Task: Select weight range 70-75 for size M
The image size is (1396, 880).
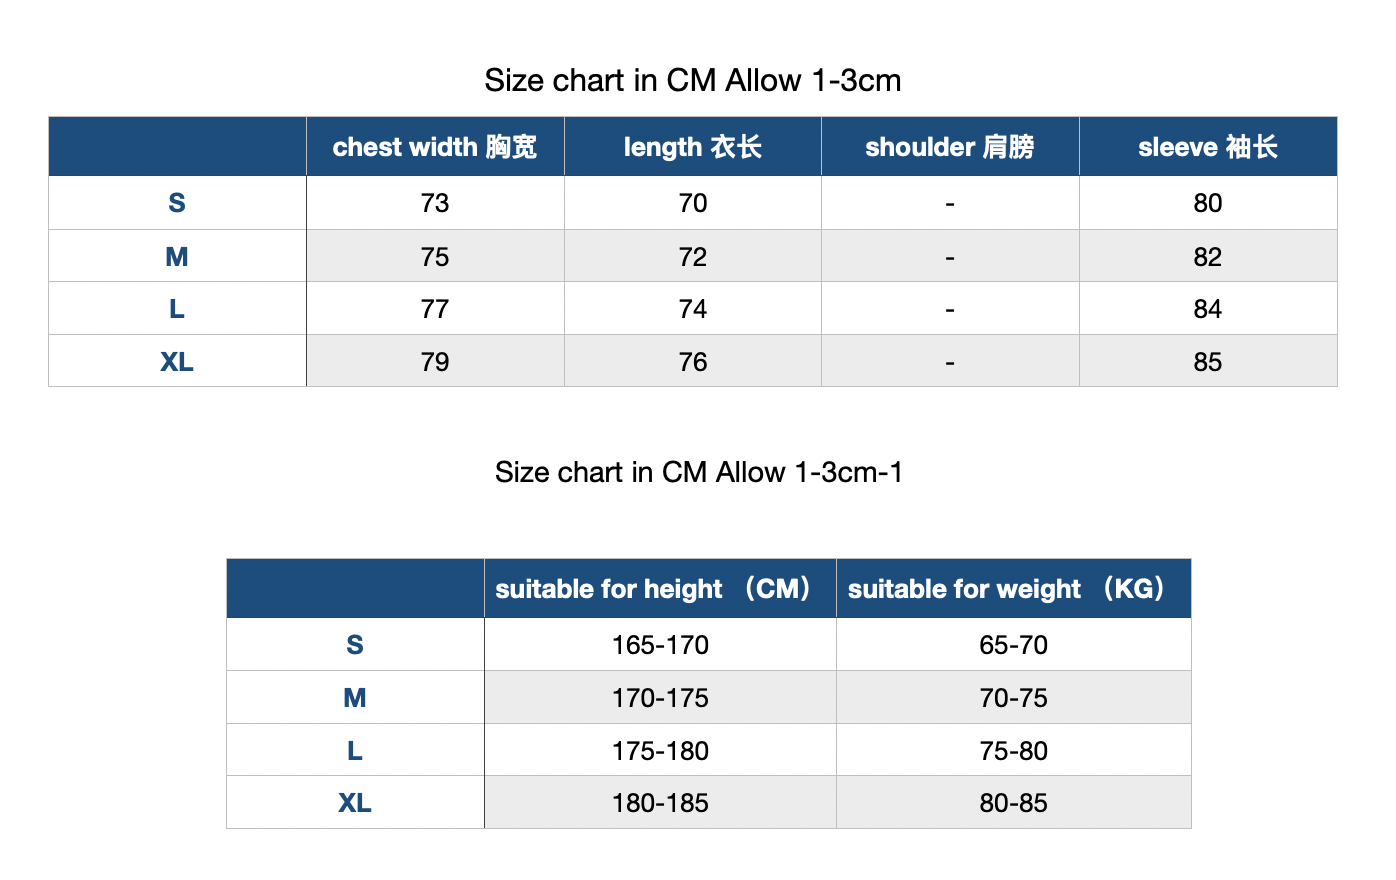Action: click(1014, 697)
